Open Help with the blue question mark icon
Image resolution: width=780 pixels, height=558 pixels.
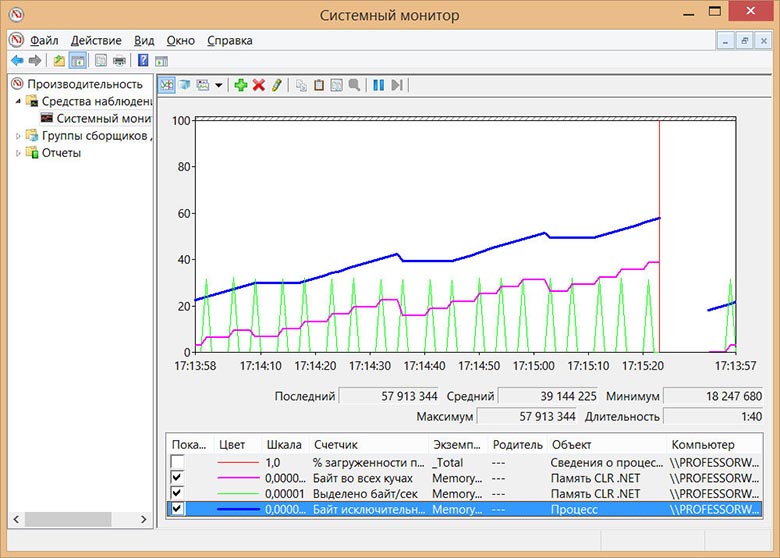[143, 60]
